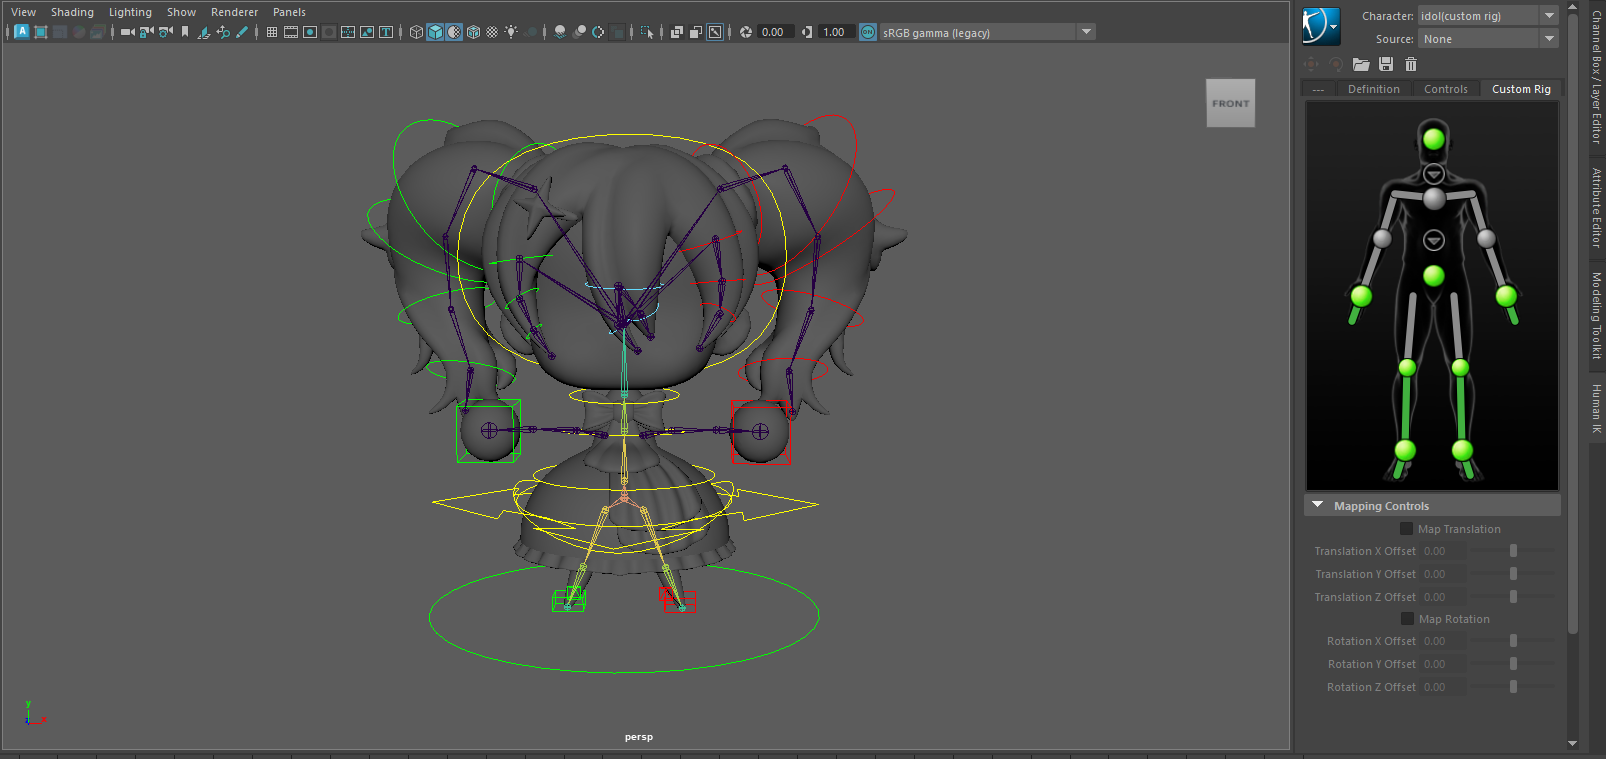Toggle the viewport grid icon
Viewport: 1606px width, 759px height.
pos(272,32)
